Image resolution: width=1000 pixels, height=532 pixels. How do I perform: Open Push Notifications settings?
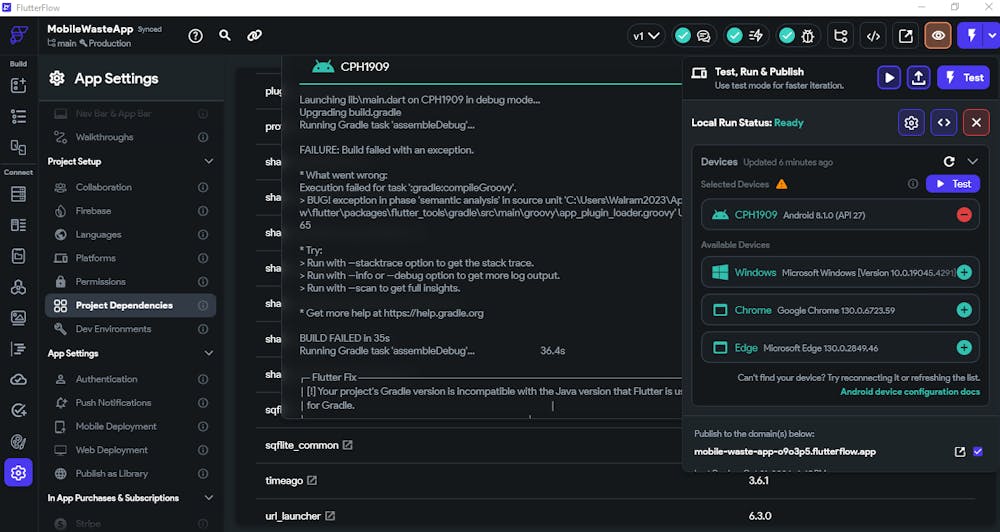tap(130, 403)
